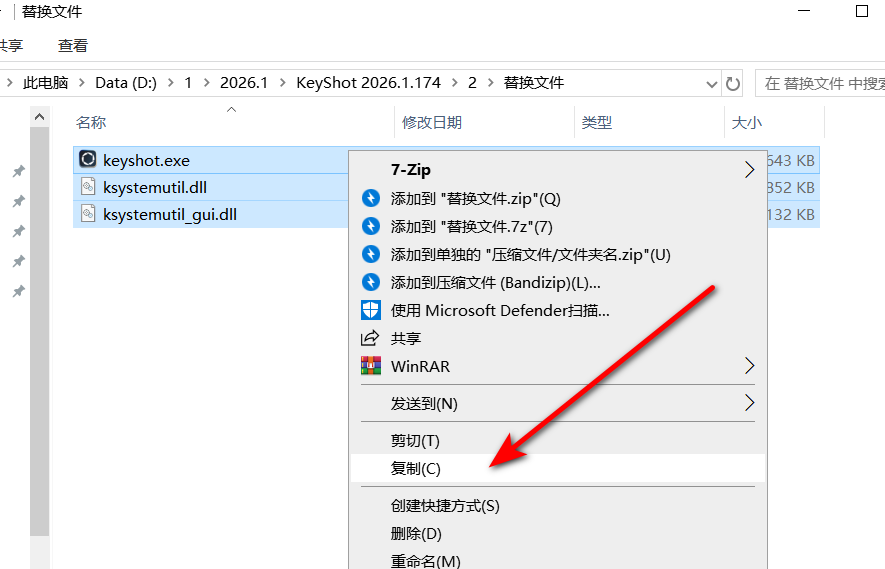Maximize the 替换文件 window
885x569 pixels.
[x=862, y=11]
